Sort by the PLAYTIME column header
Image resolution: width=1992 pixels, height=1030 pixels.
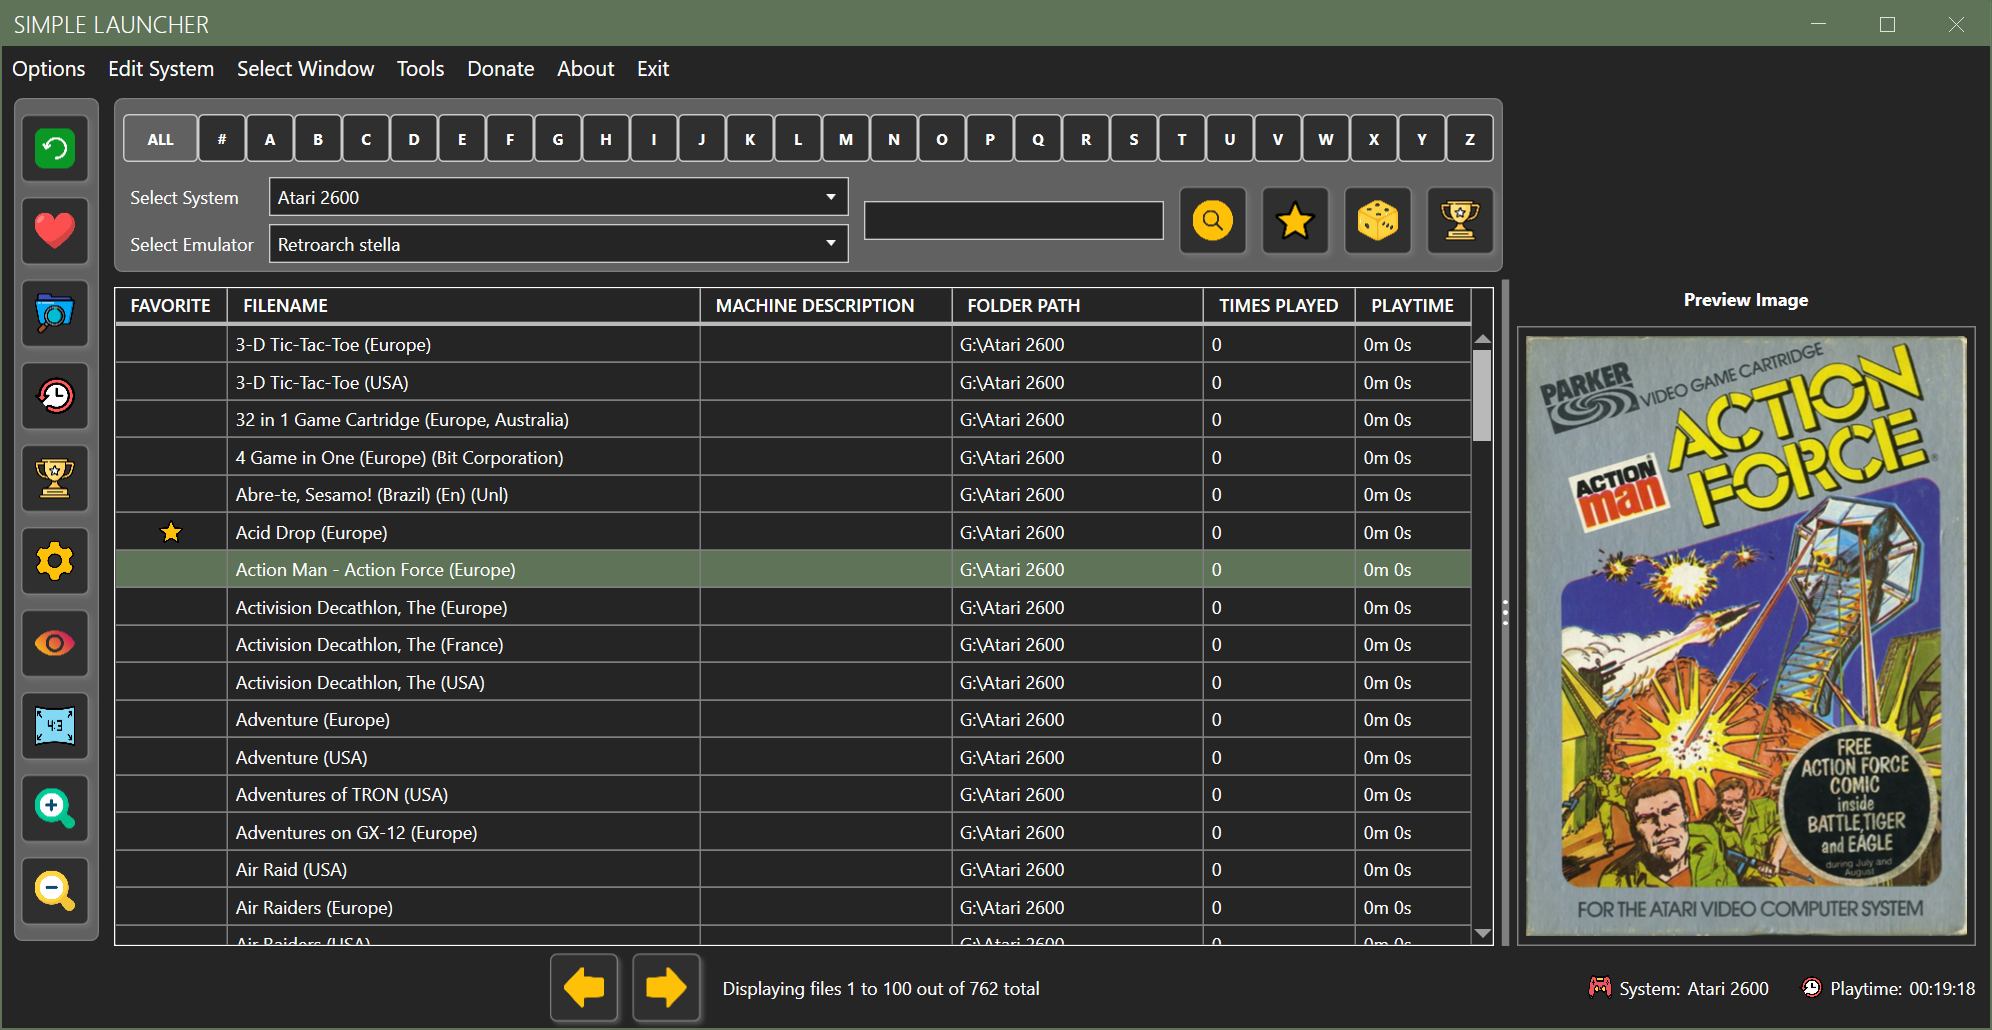[1412, 305]
